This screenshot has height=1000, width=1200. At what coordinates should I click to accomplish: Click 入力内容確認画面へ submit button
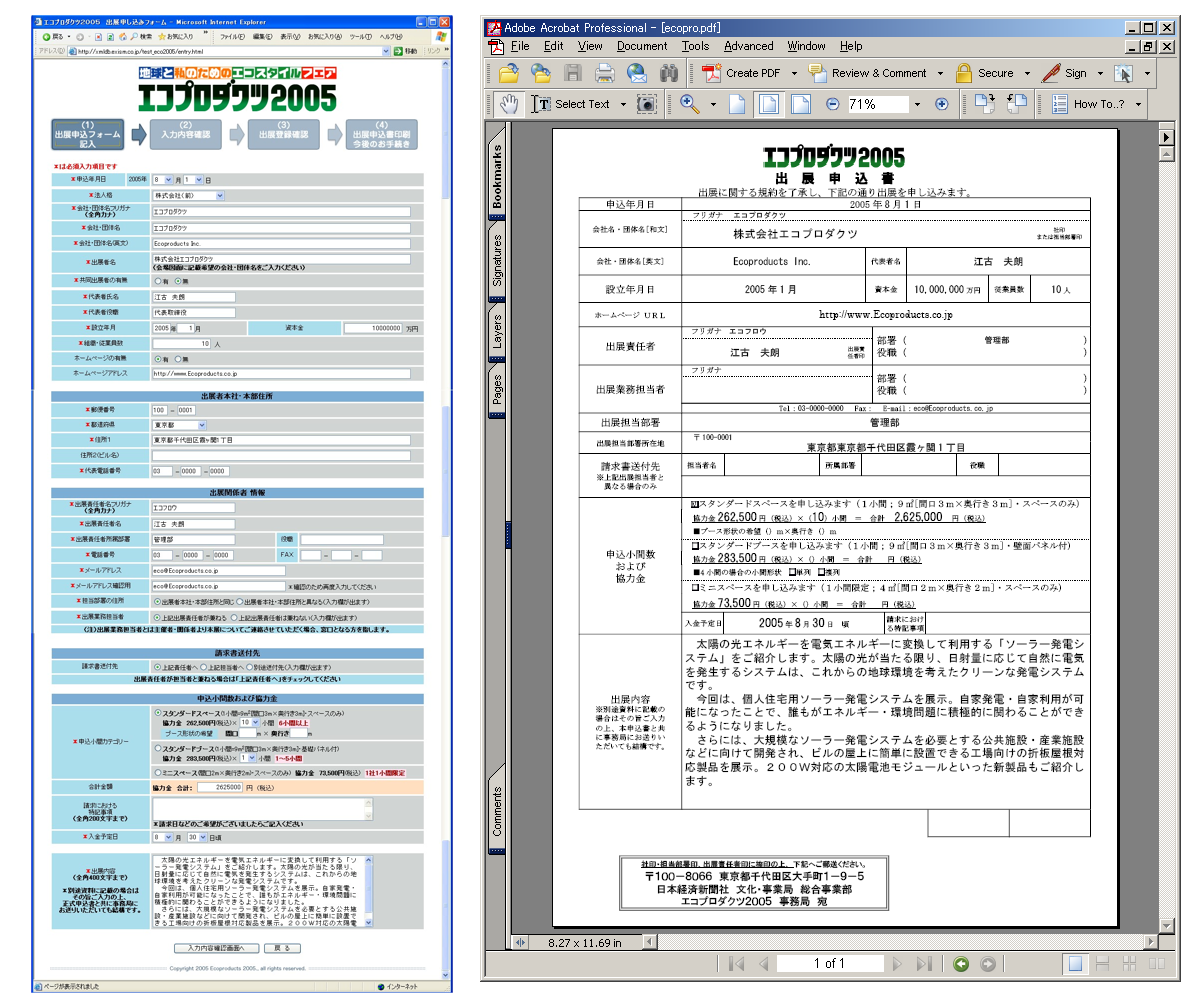(217, 947)
